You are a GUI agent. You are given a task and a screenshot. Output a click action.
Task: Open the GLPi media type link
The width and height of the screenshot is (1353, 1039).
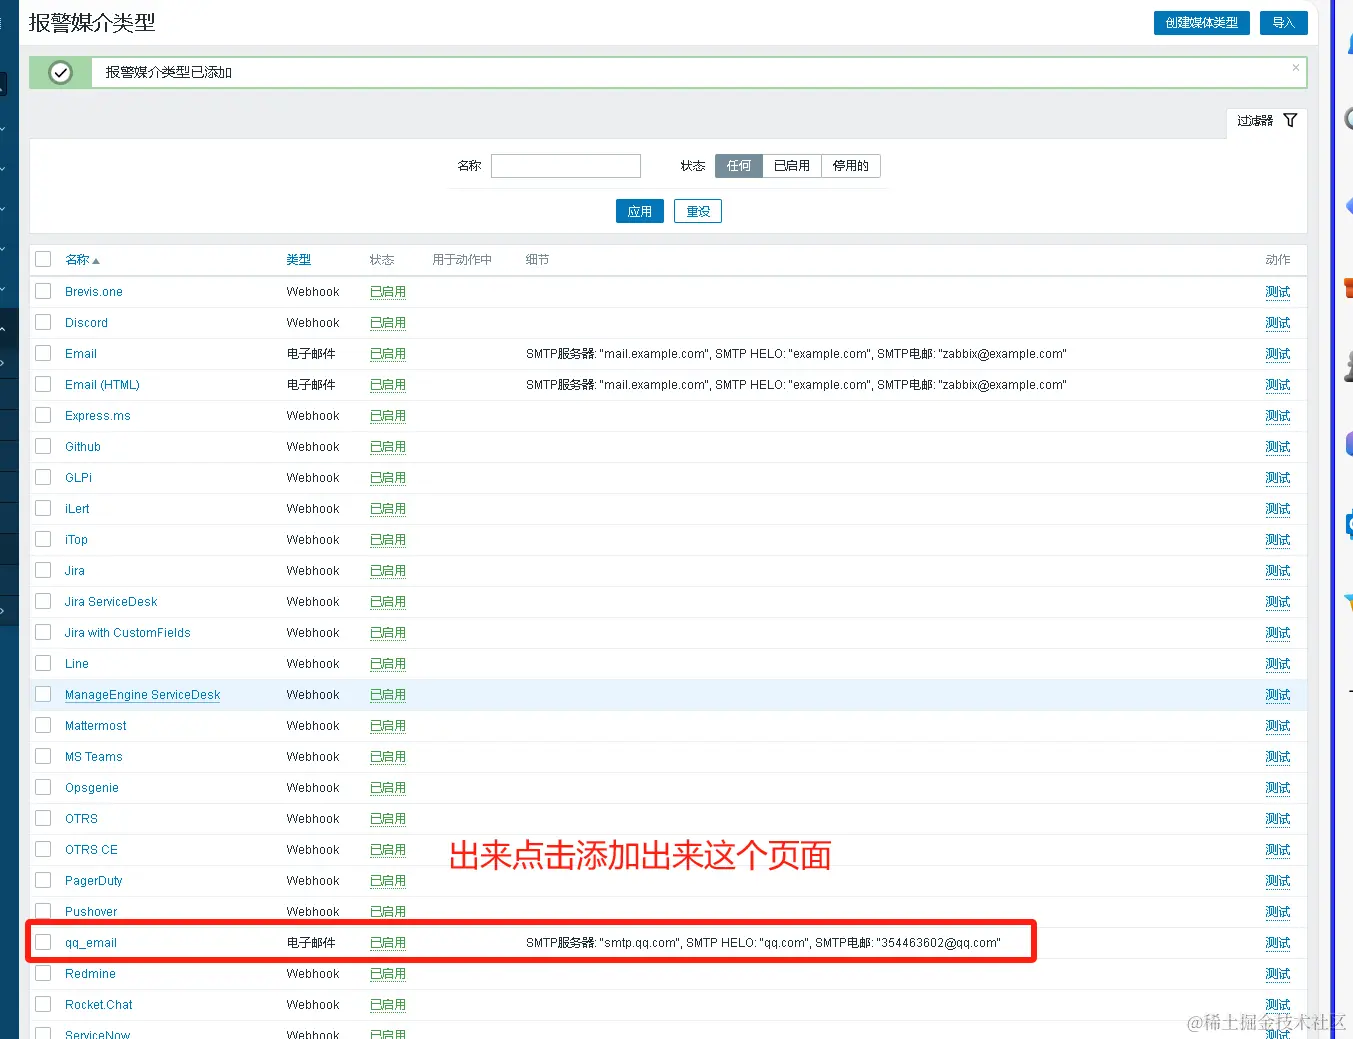click(78, 478)
